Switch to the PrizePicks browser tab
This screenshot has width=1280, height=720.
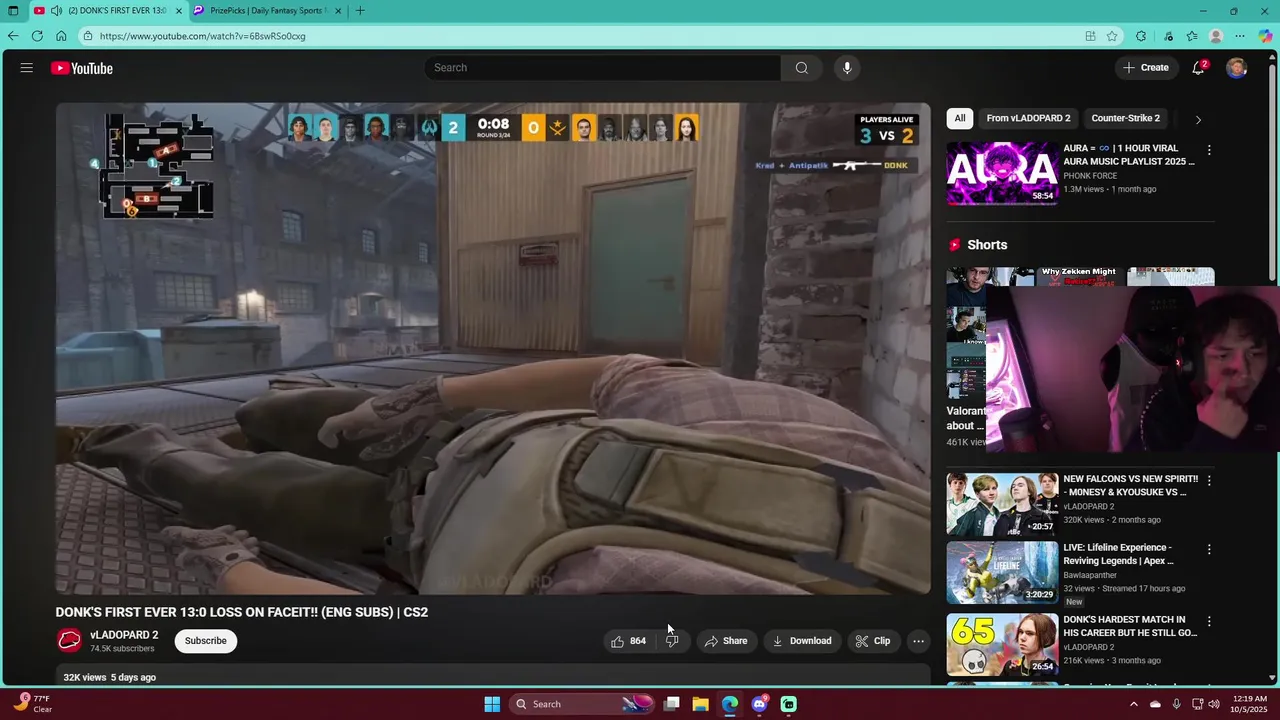(x=266, y=11)
